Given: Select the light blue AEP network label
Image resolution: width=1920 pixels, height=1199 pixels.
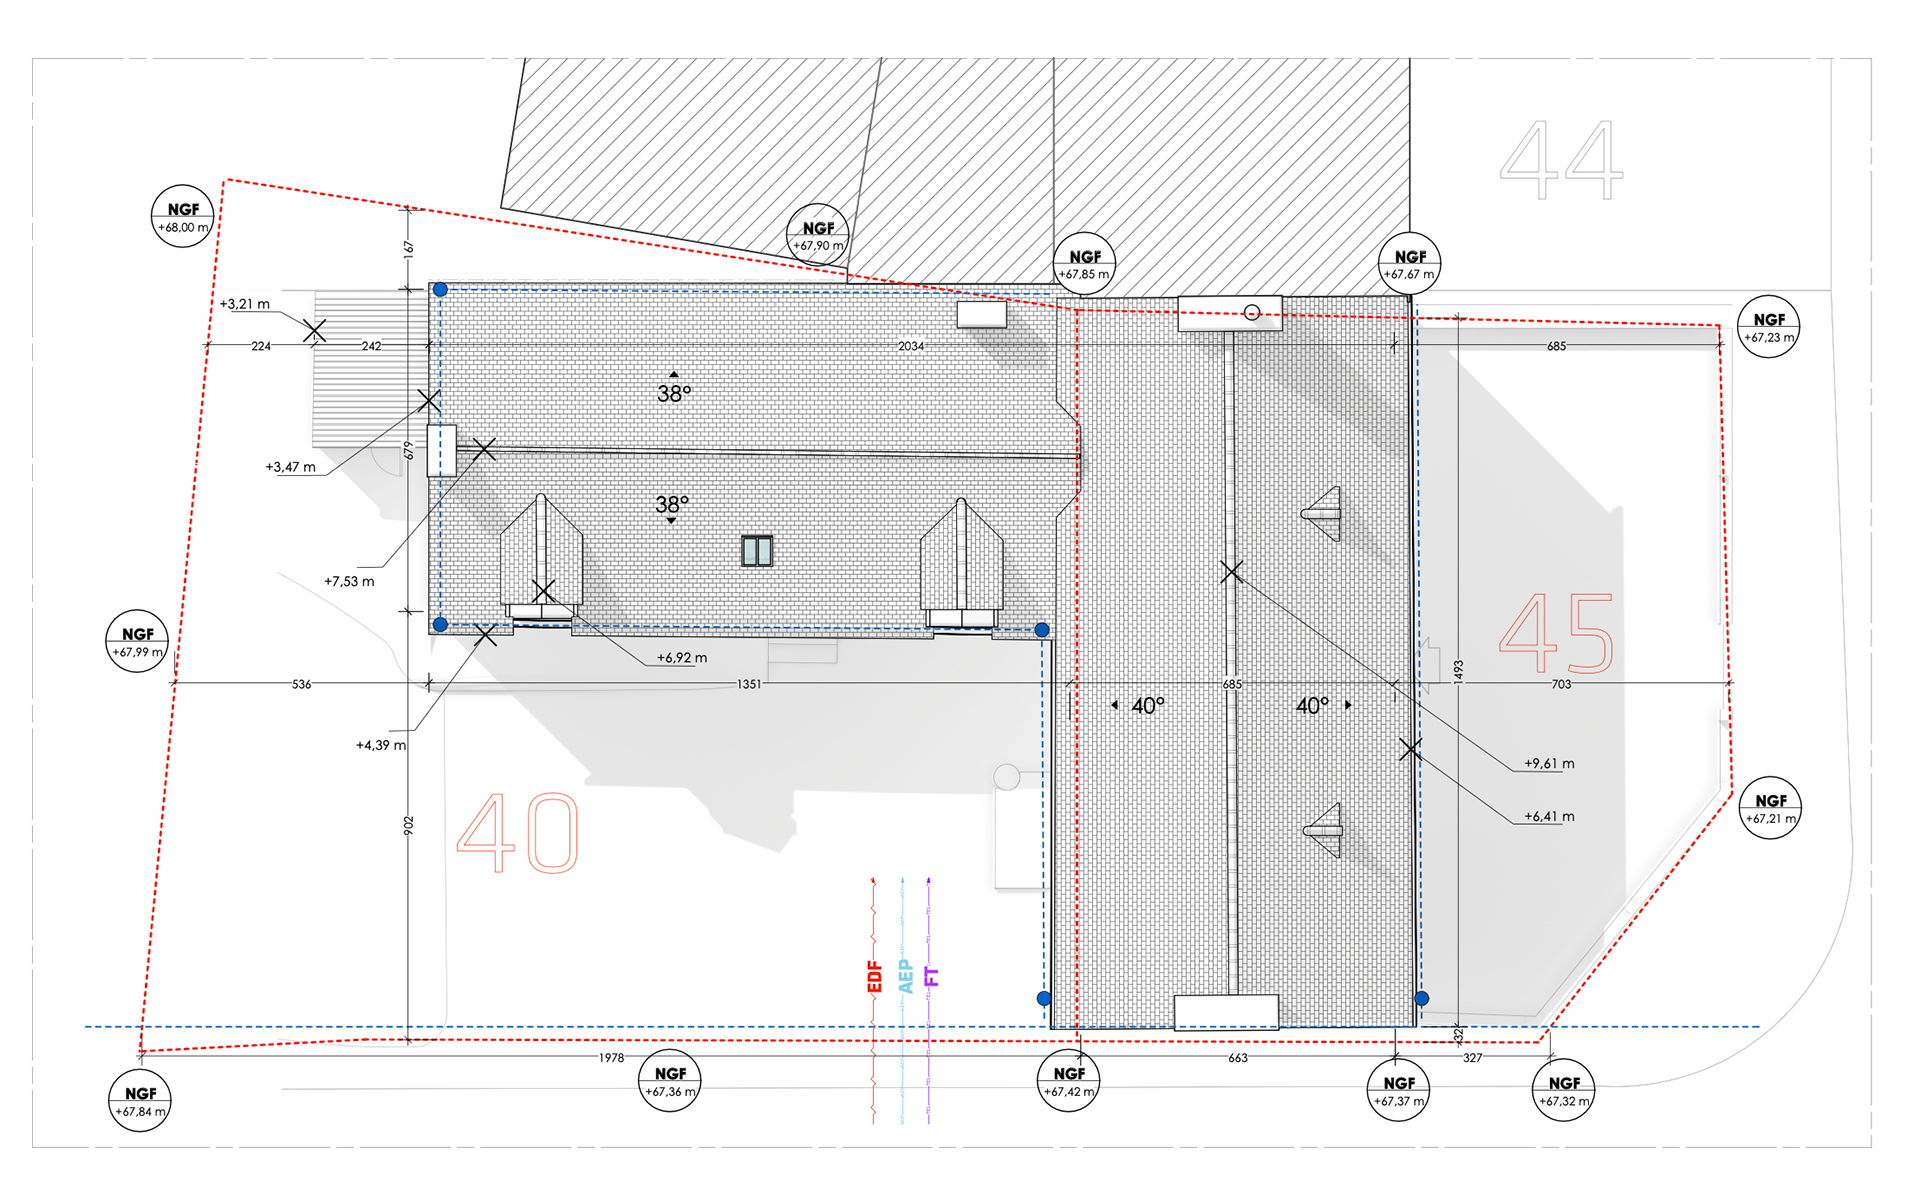Looking at the screenshot, I should click(905, 977).
